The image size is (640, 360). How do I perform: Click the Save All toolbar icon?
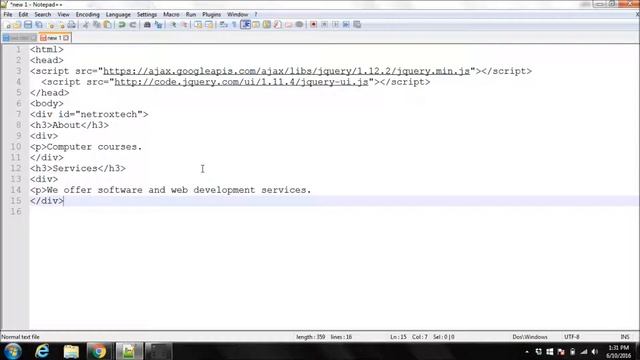[39, 25]
